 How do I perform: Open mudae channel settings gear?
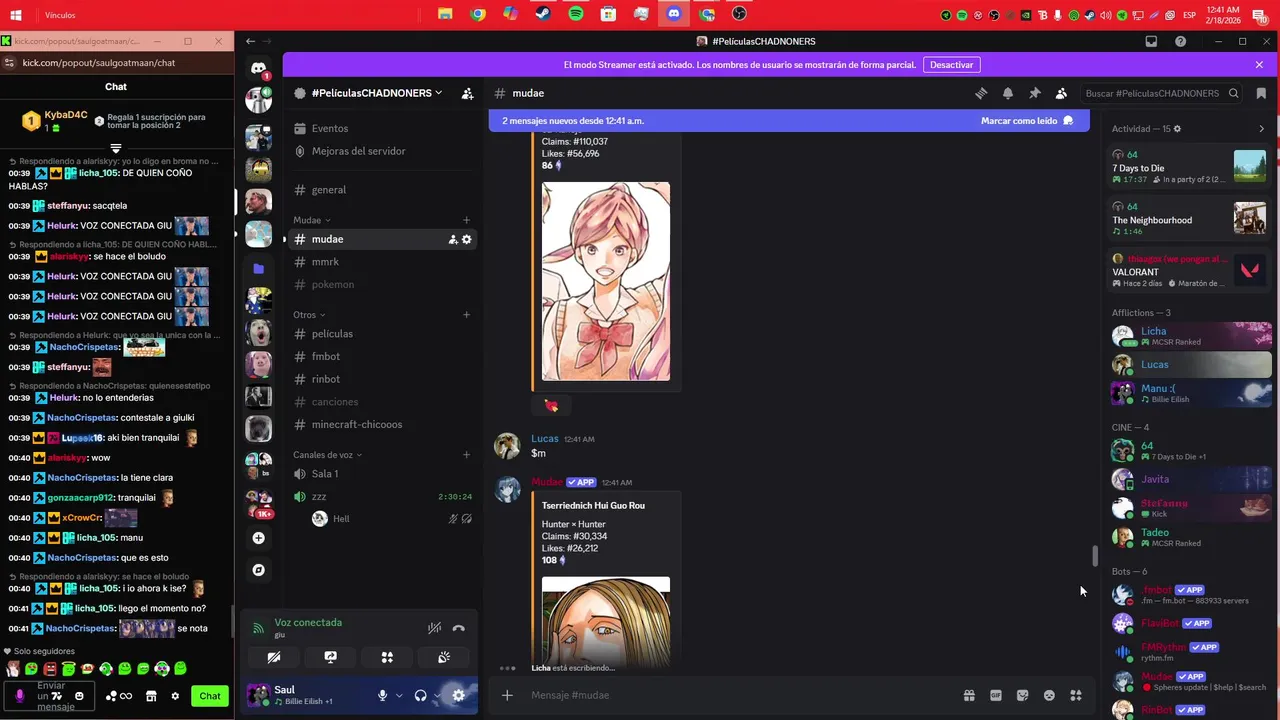pos(466,239)
